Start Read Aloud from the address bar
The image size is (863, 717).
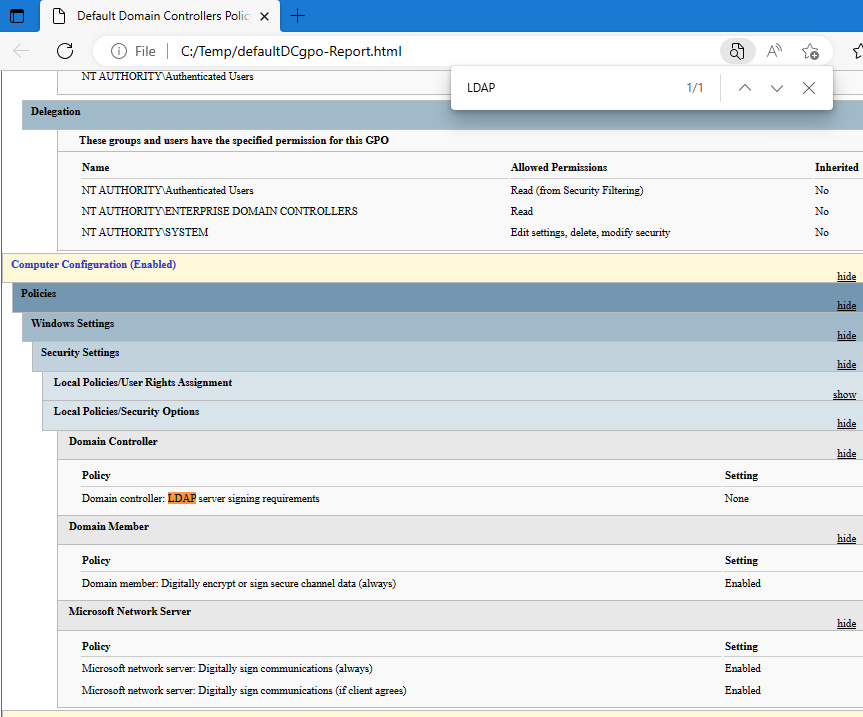click(774, 51)
